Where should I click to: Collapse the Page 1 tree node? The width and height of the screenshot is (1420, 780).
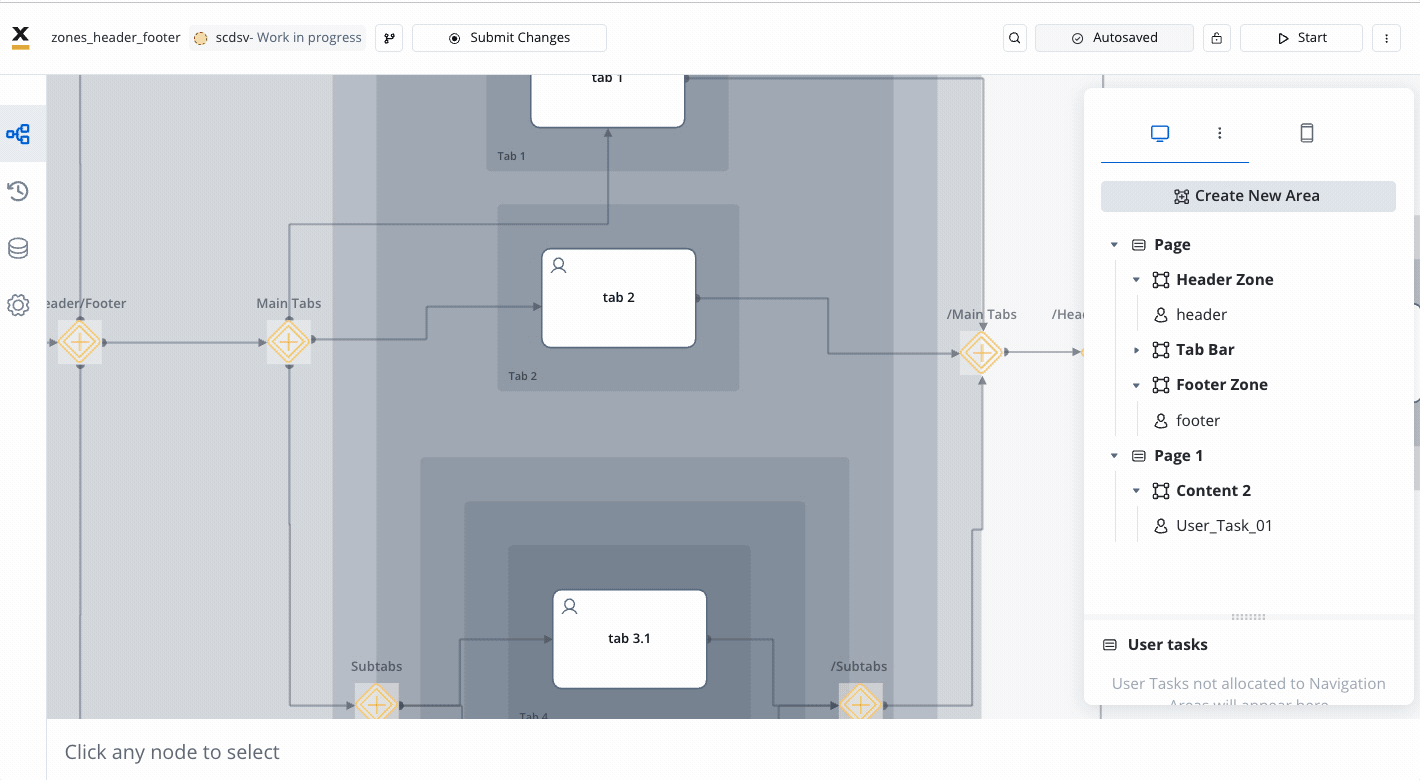tap(1114, 456)
